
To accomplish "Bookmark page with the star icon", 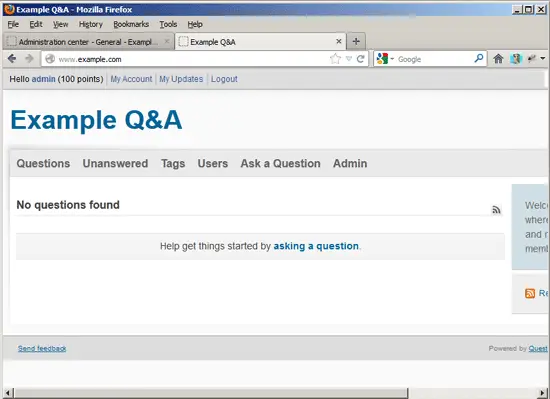I will pyautogui.click(x=335, y=59).
